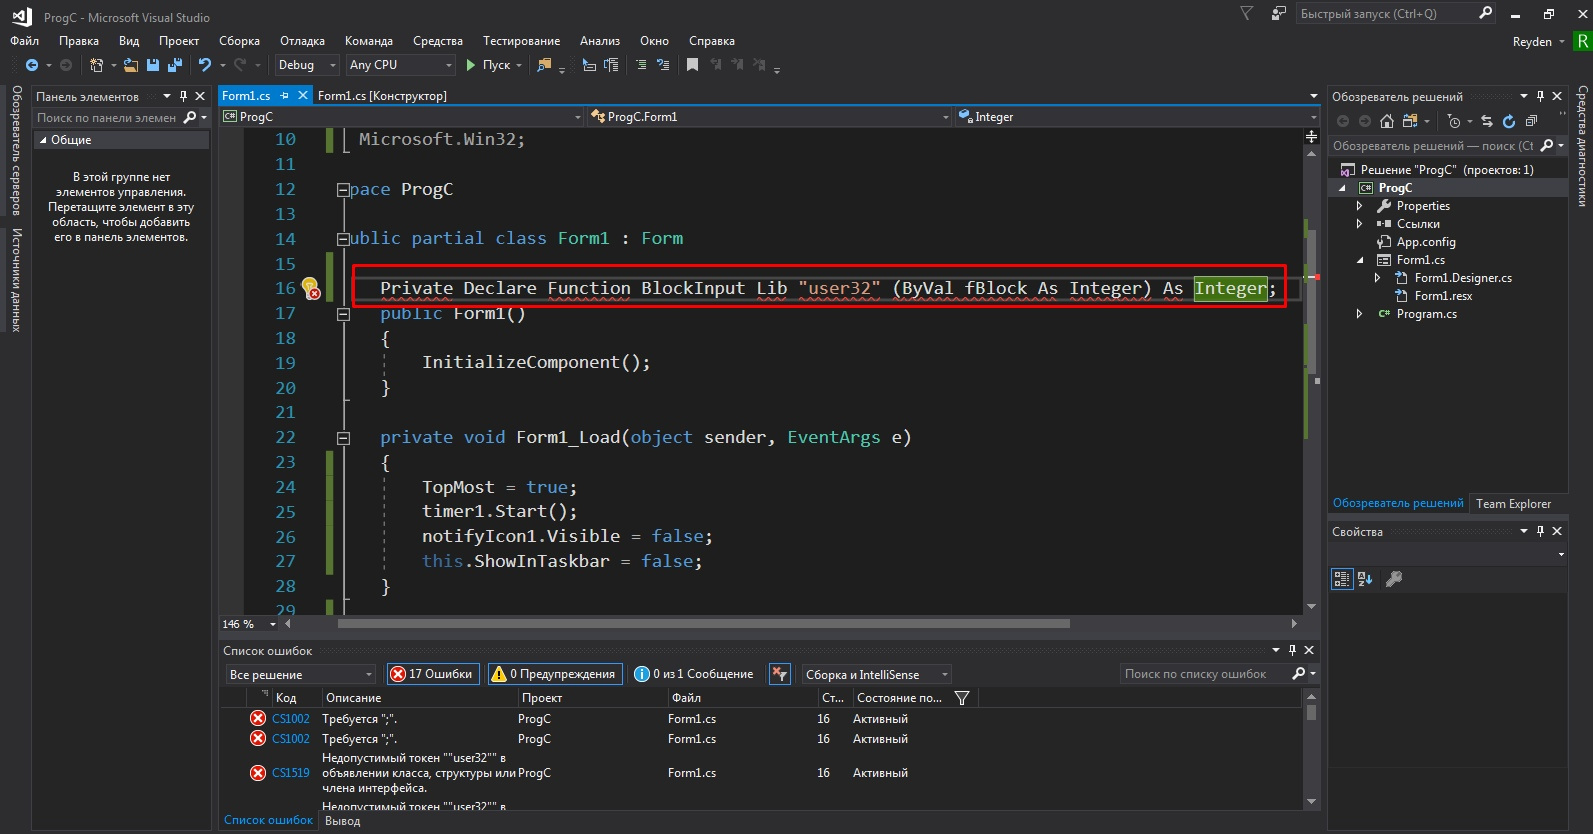1593x834 pixels.
Task: Open the Отладка menu
Action: pyautogui.click(x=302, y=41)
